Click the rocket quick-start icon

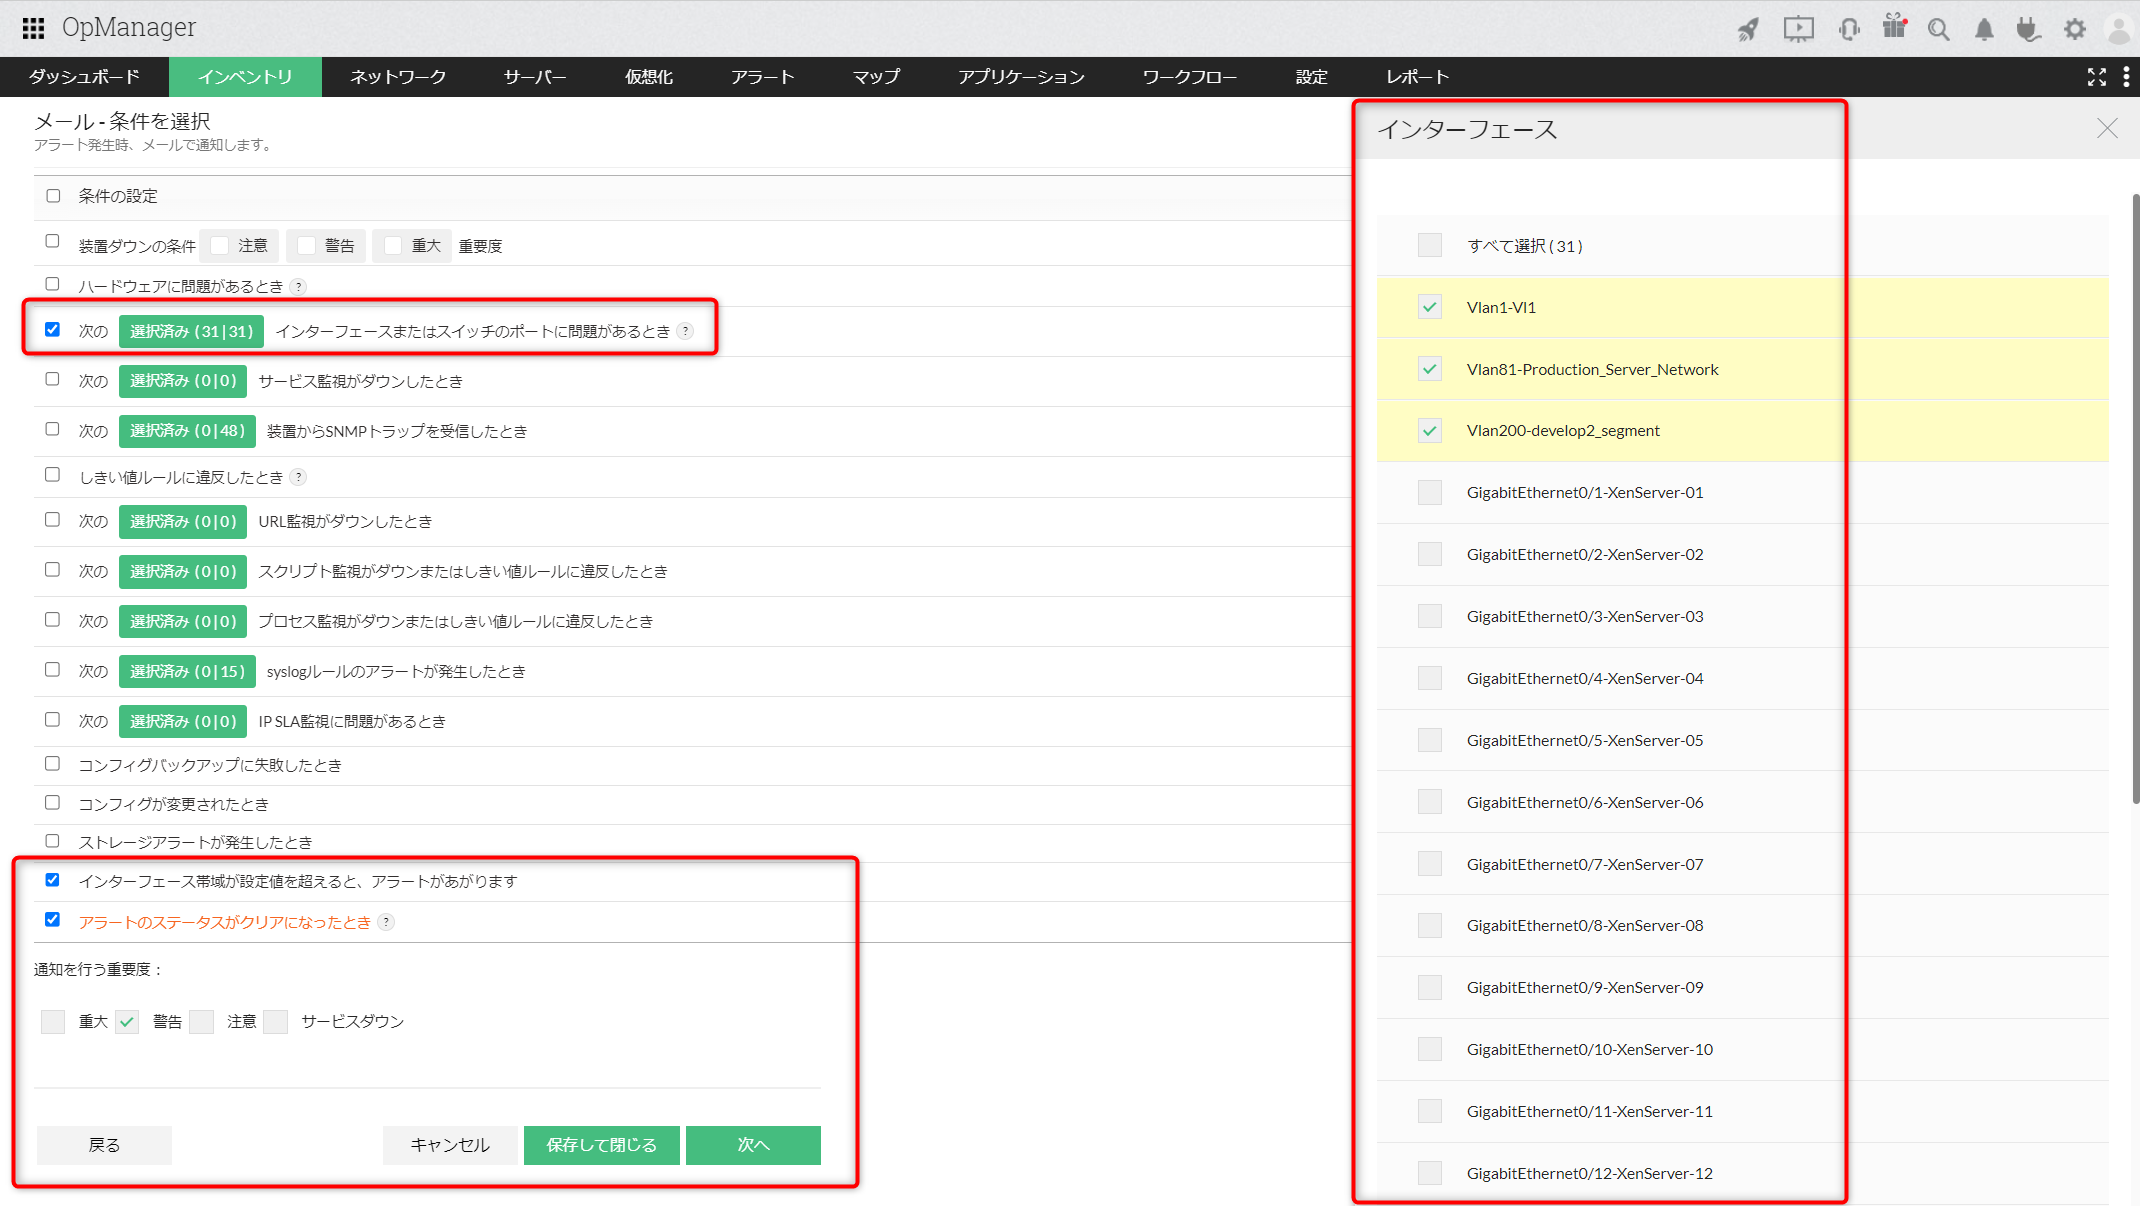click(x=1748, y=29)
